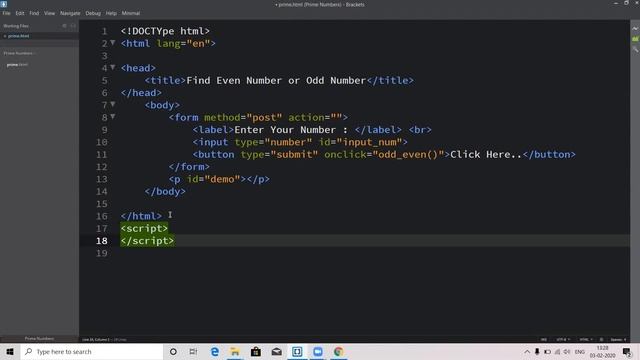The height and width of the screenshot is (360, 640).
Task: Open the notification center icon
Action: (627, 351)
